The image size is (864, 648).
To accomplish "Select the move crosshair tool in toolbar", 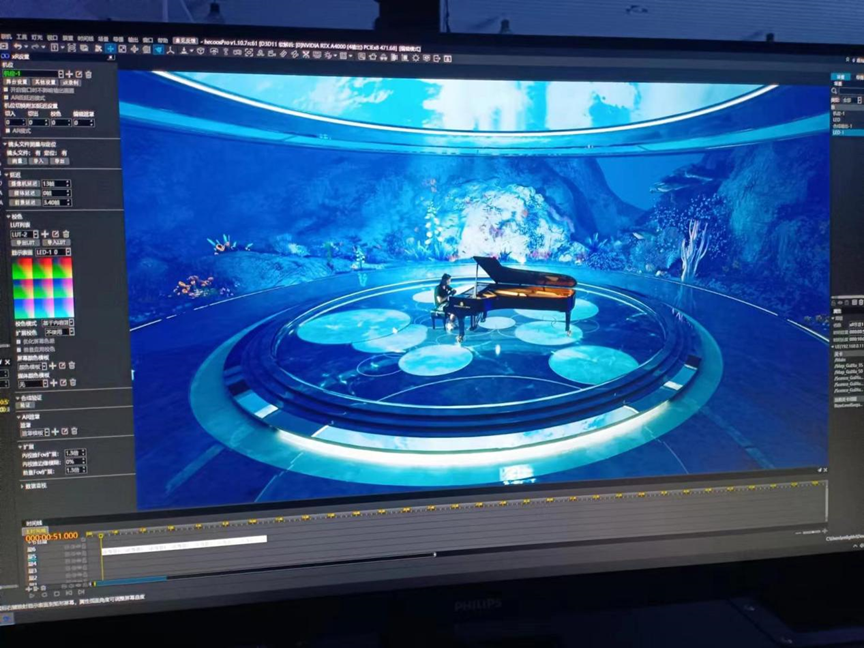I will coord(110,48).
